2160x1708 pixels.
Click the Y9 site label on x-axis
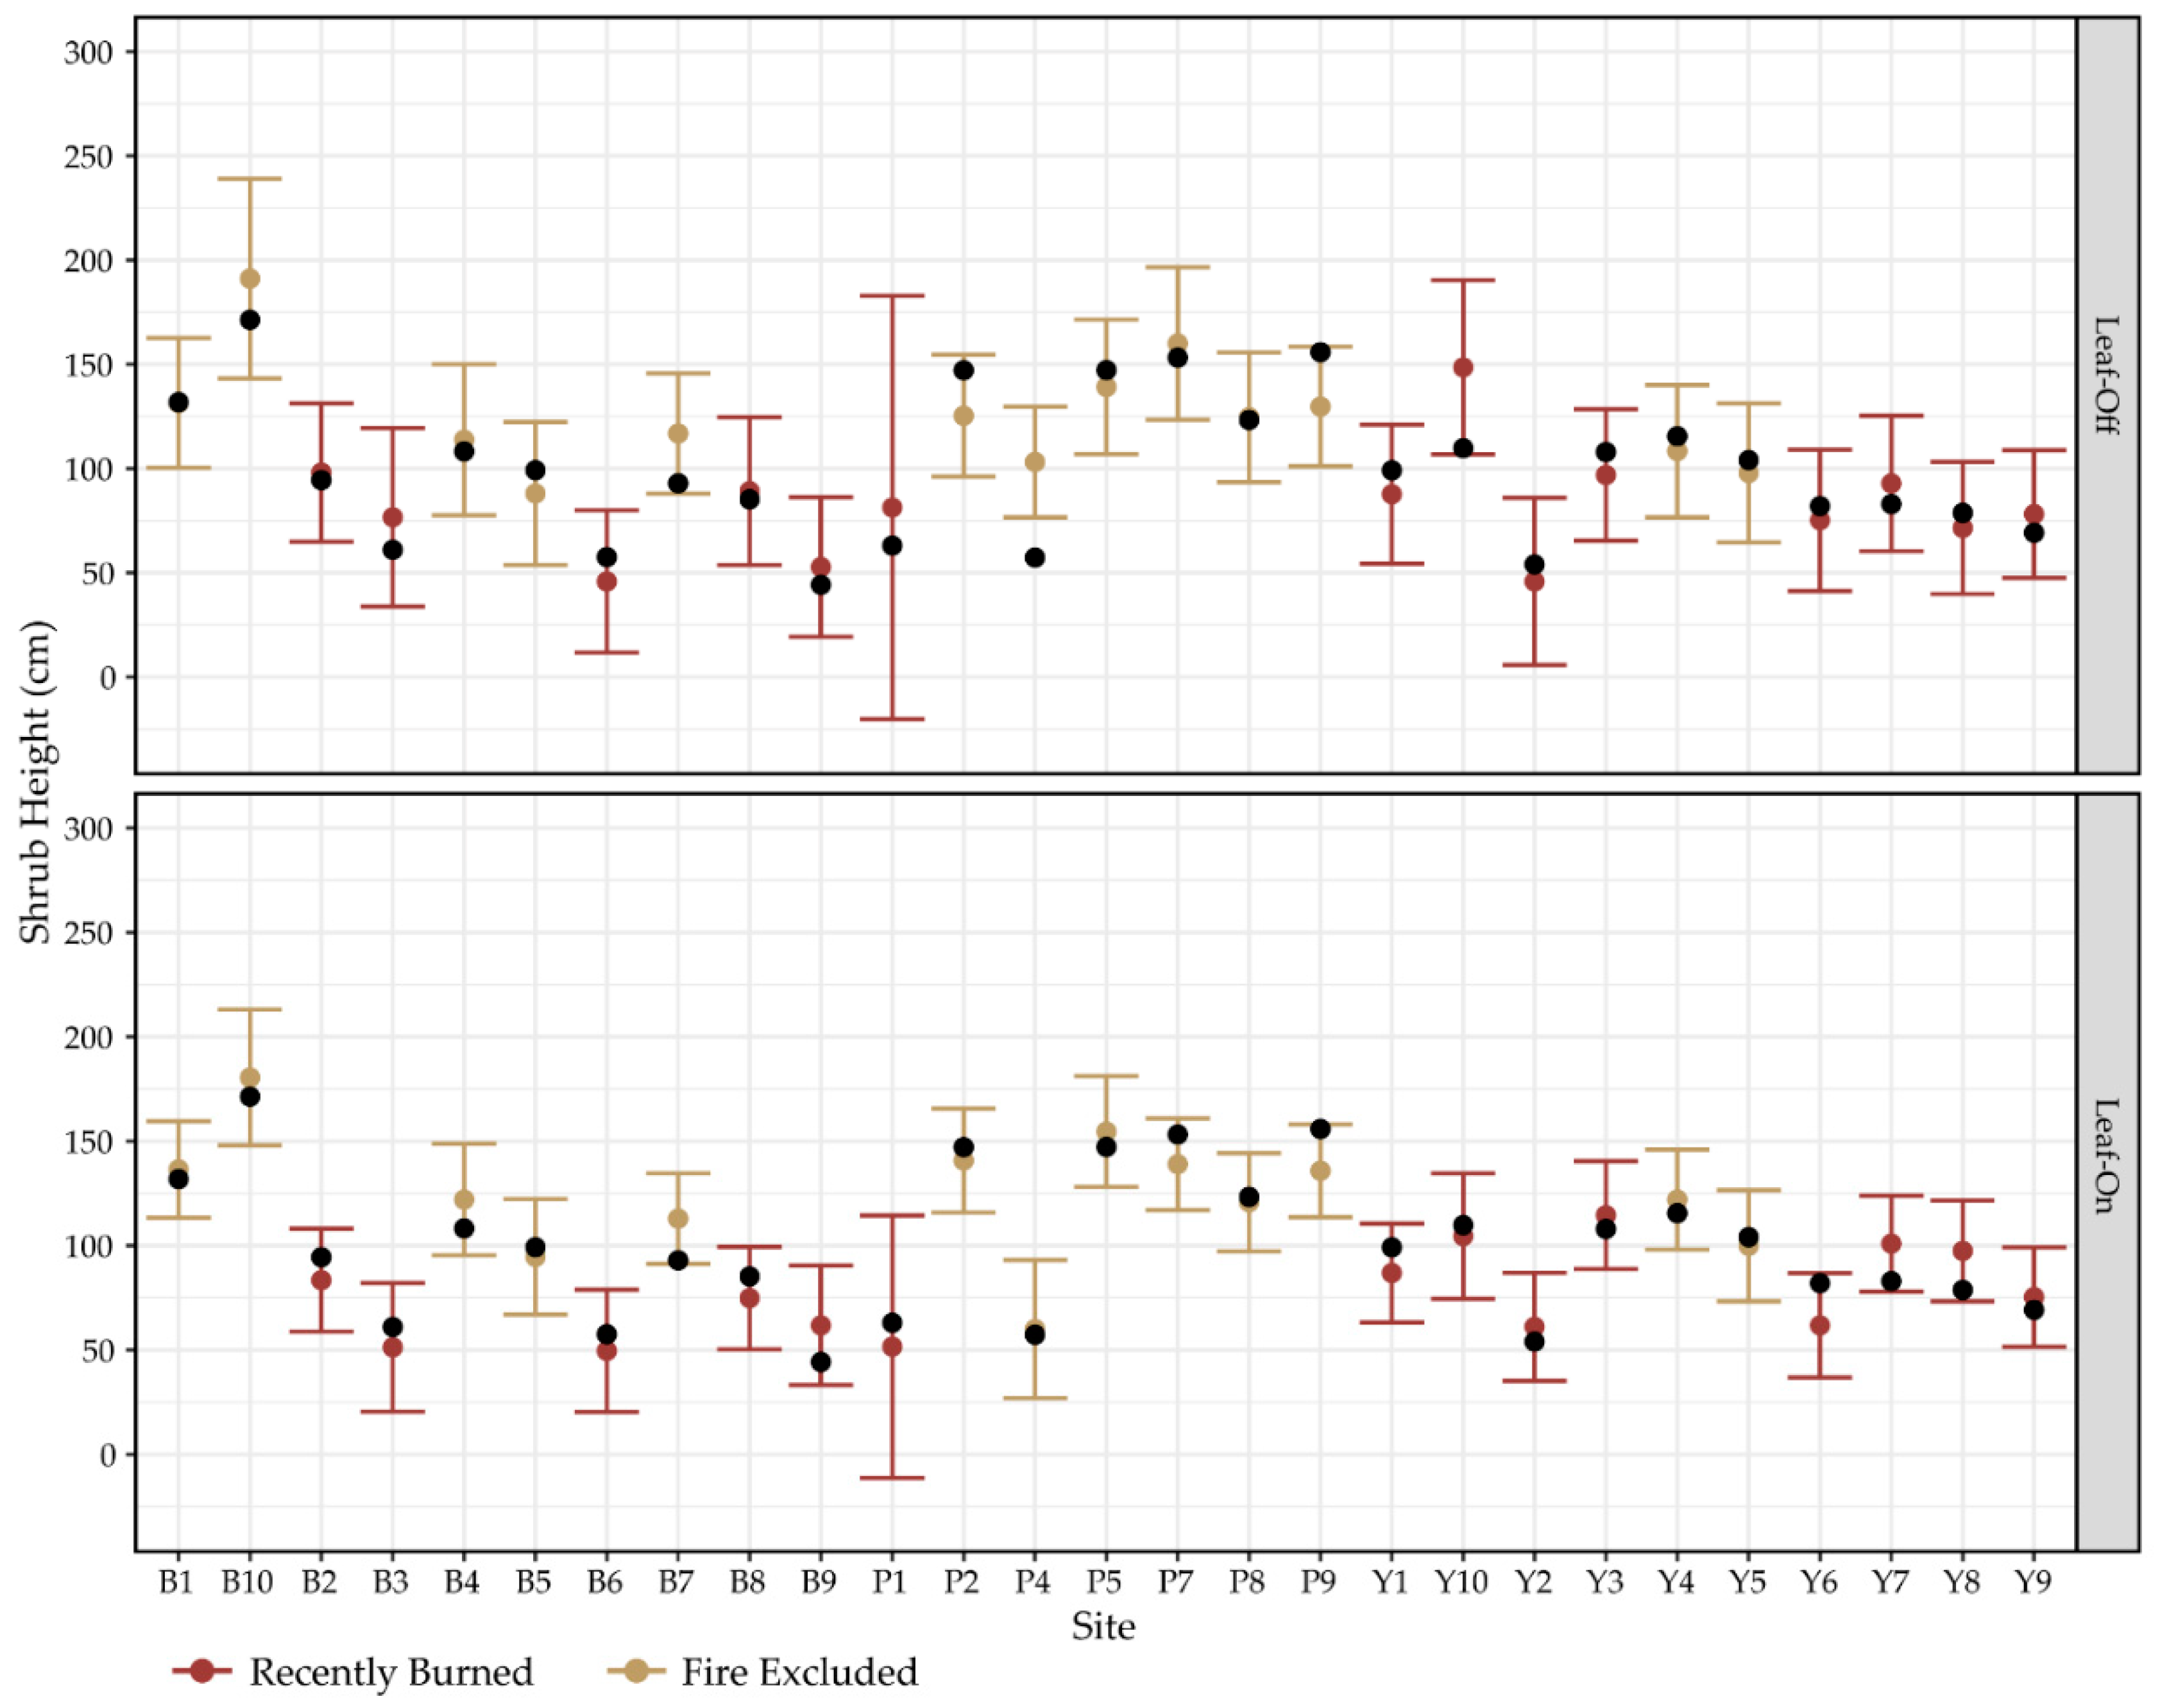click(2032, 1582)
